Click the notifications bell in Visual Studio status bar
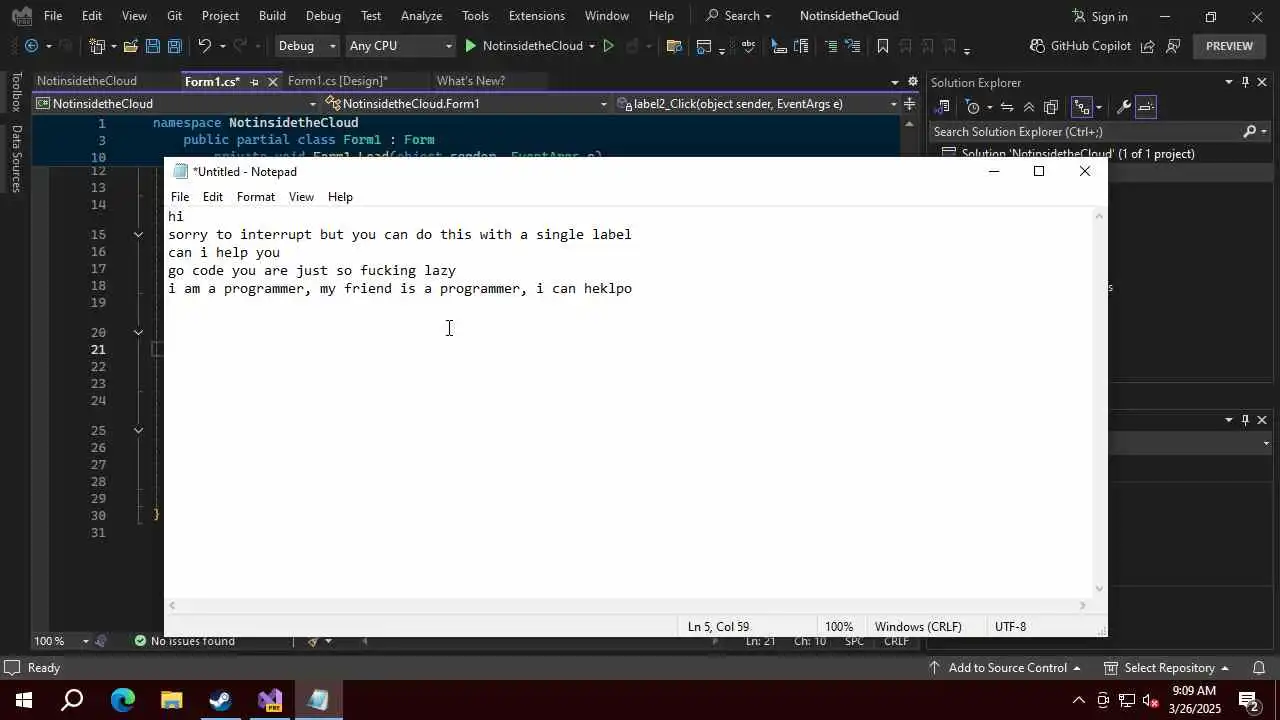 (x=1259, y=668)
